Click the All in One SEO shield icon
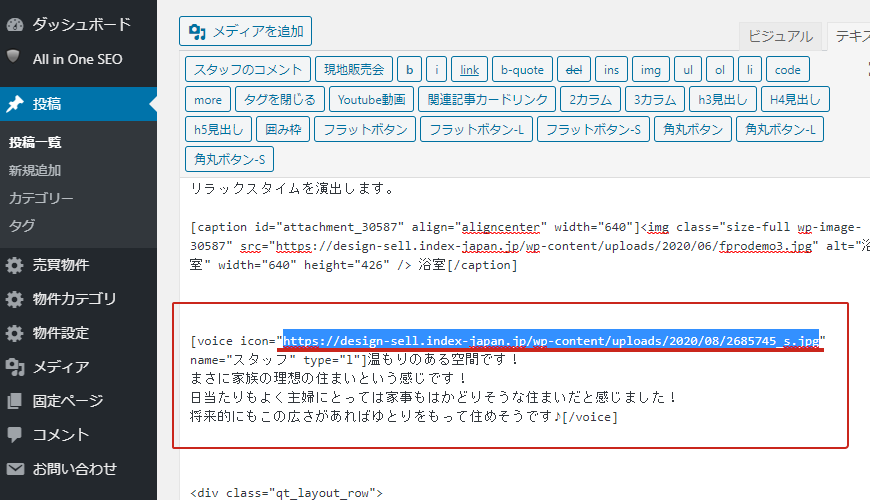This screenshot has width=870, height=500. (15, 58)
